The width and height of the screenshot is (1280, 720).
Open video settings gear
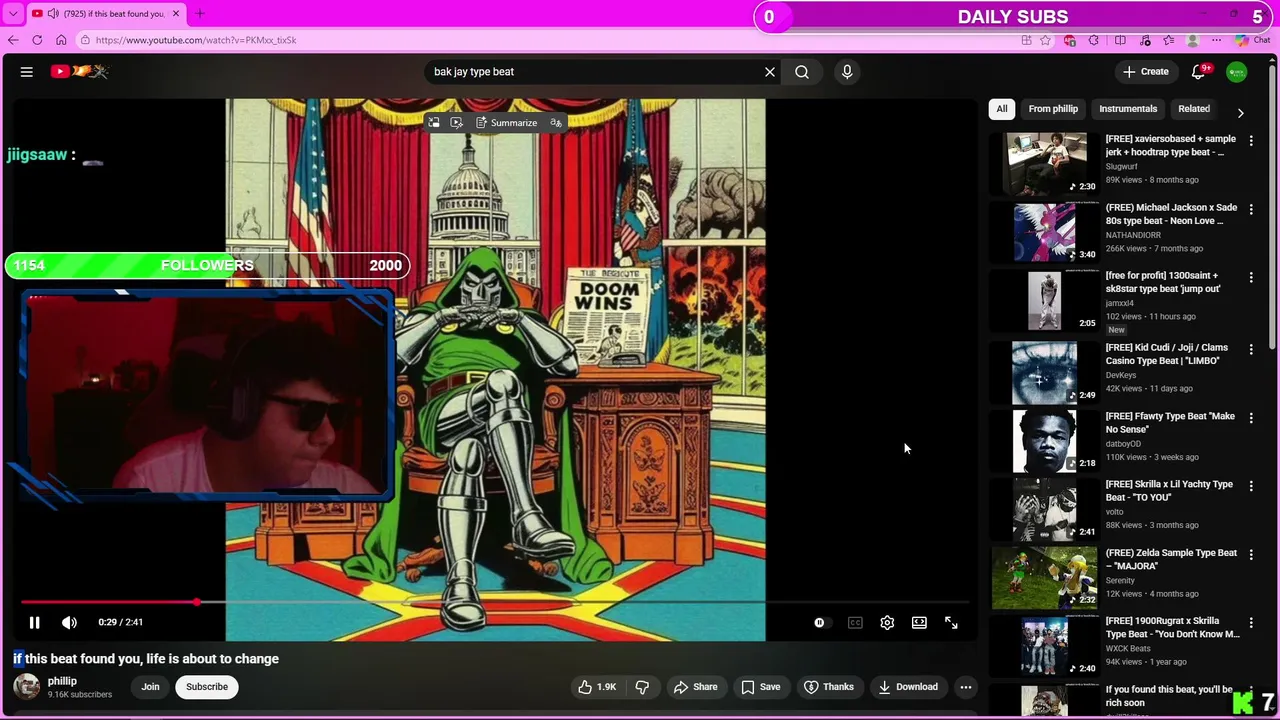tap(887, 622)
